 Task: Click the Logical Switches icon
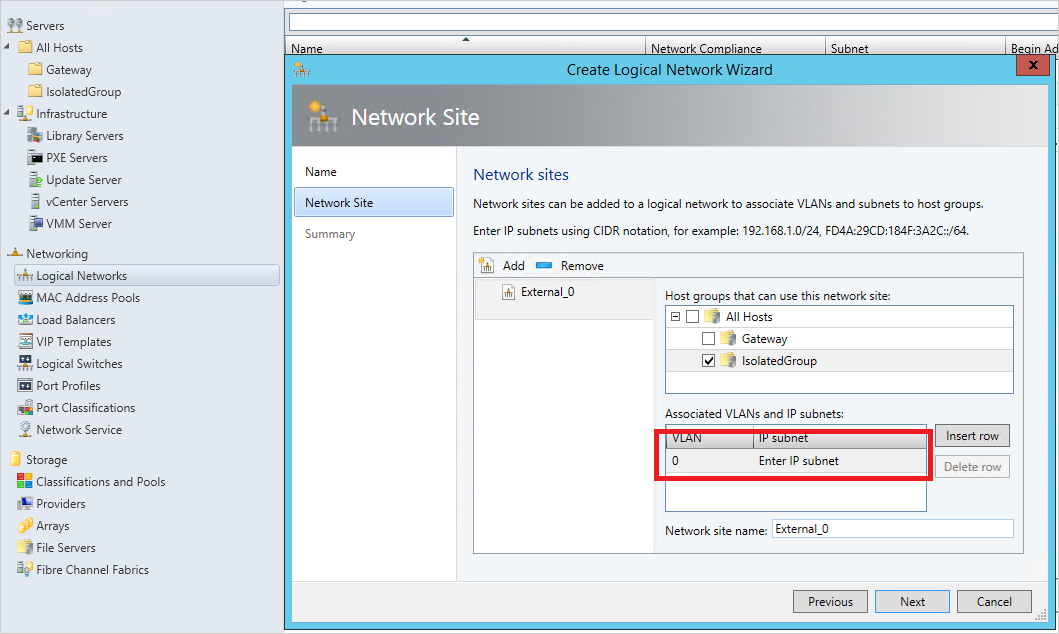click(x=25, y=363)
